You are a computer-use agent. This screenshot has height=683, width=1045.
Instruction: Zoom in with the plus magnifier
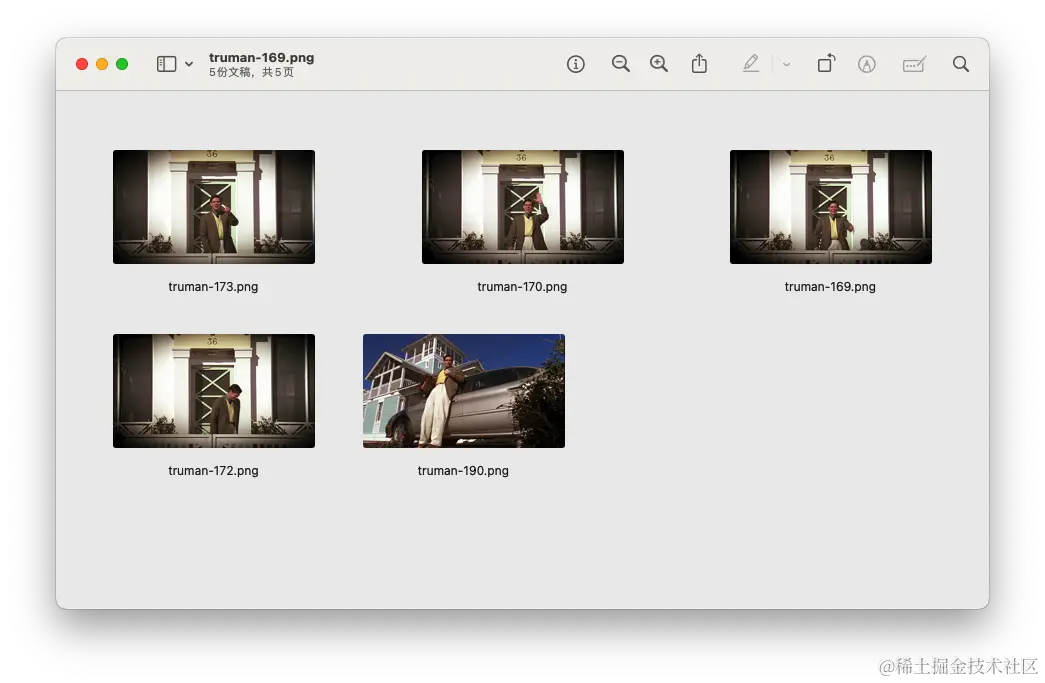pos(659,64)
